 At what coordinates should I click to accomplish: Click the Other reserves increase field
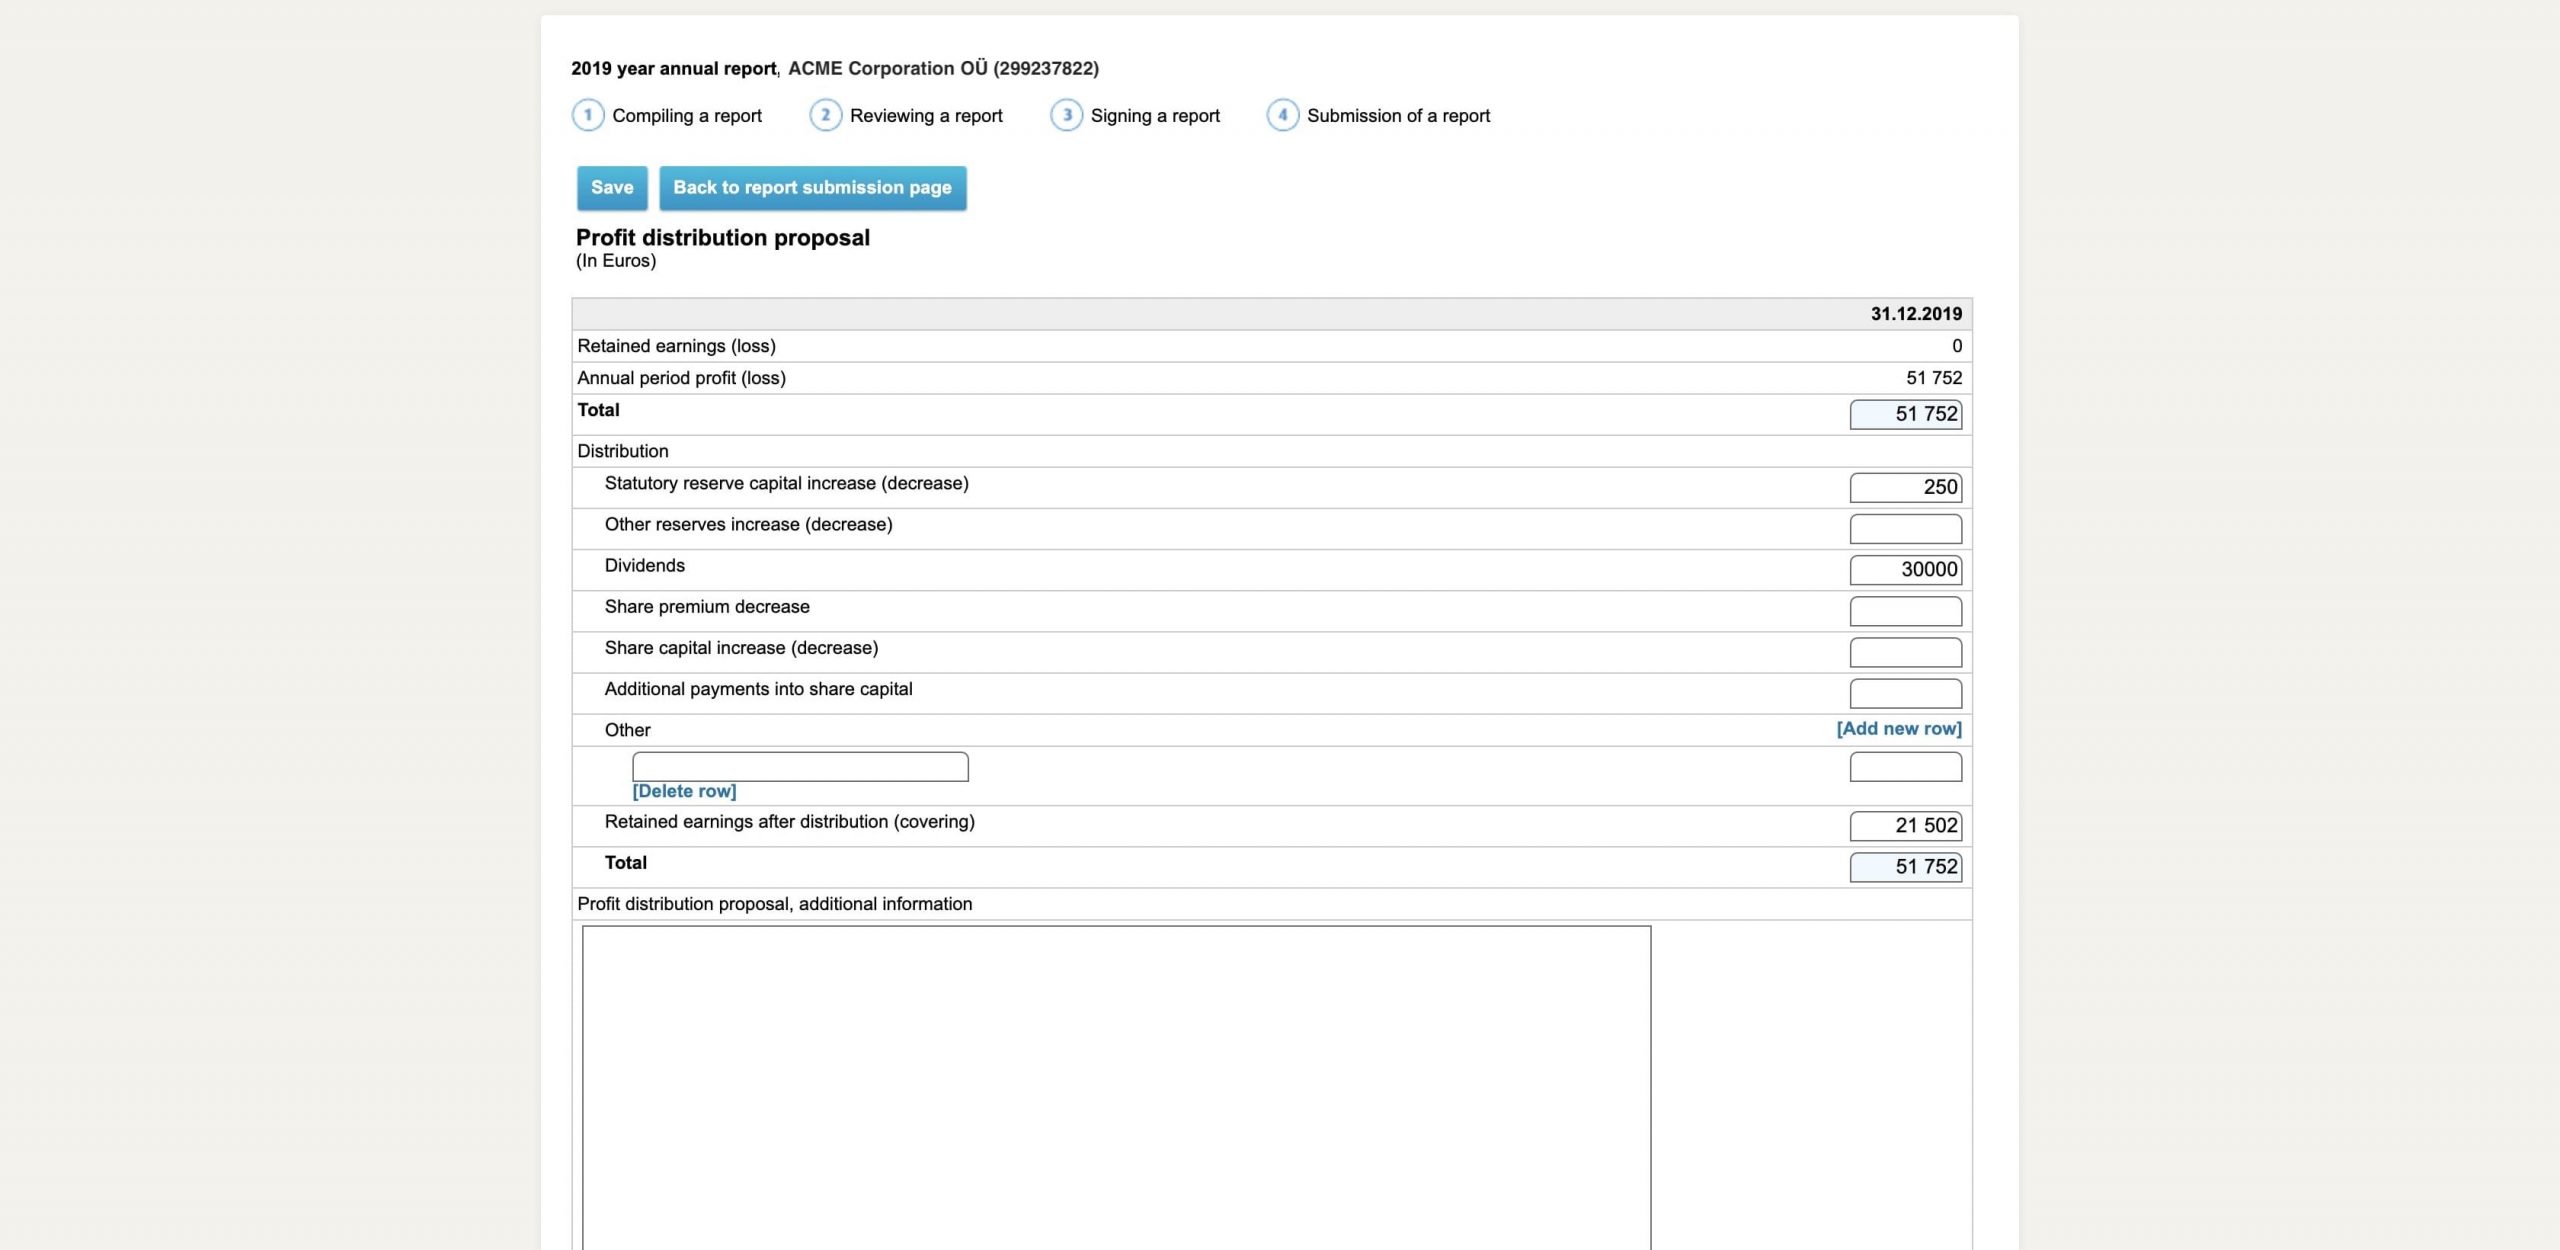[x=1905, y=528]
